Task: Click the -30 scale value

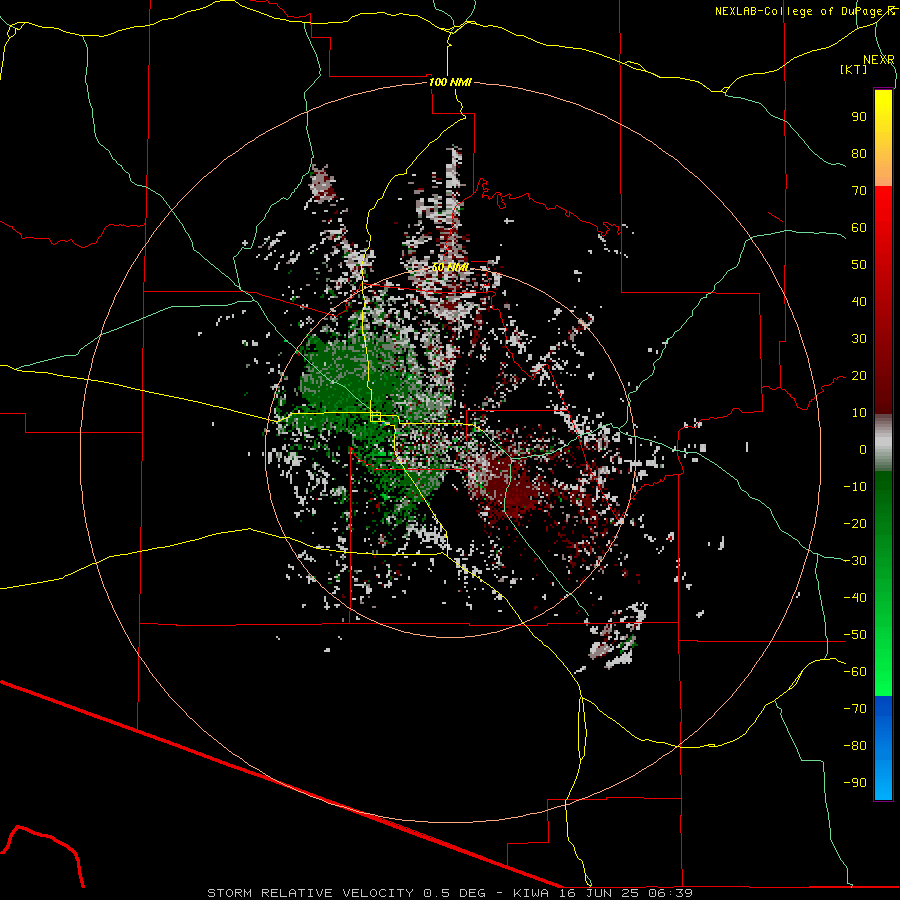Action: (855, 561)
